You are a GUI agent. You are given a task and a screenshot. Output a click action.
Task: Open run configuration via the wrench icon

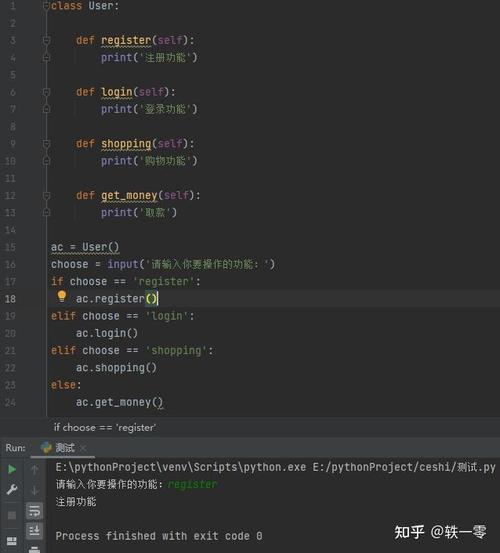click(12, 490)
